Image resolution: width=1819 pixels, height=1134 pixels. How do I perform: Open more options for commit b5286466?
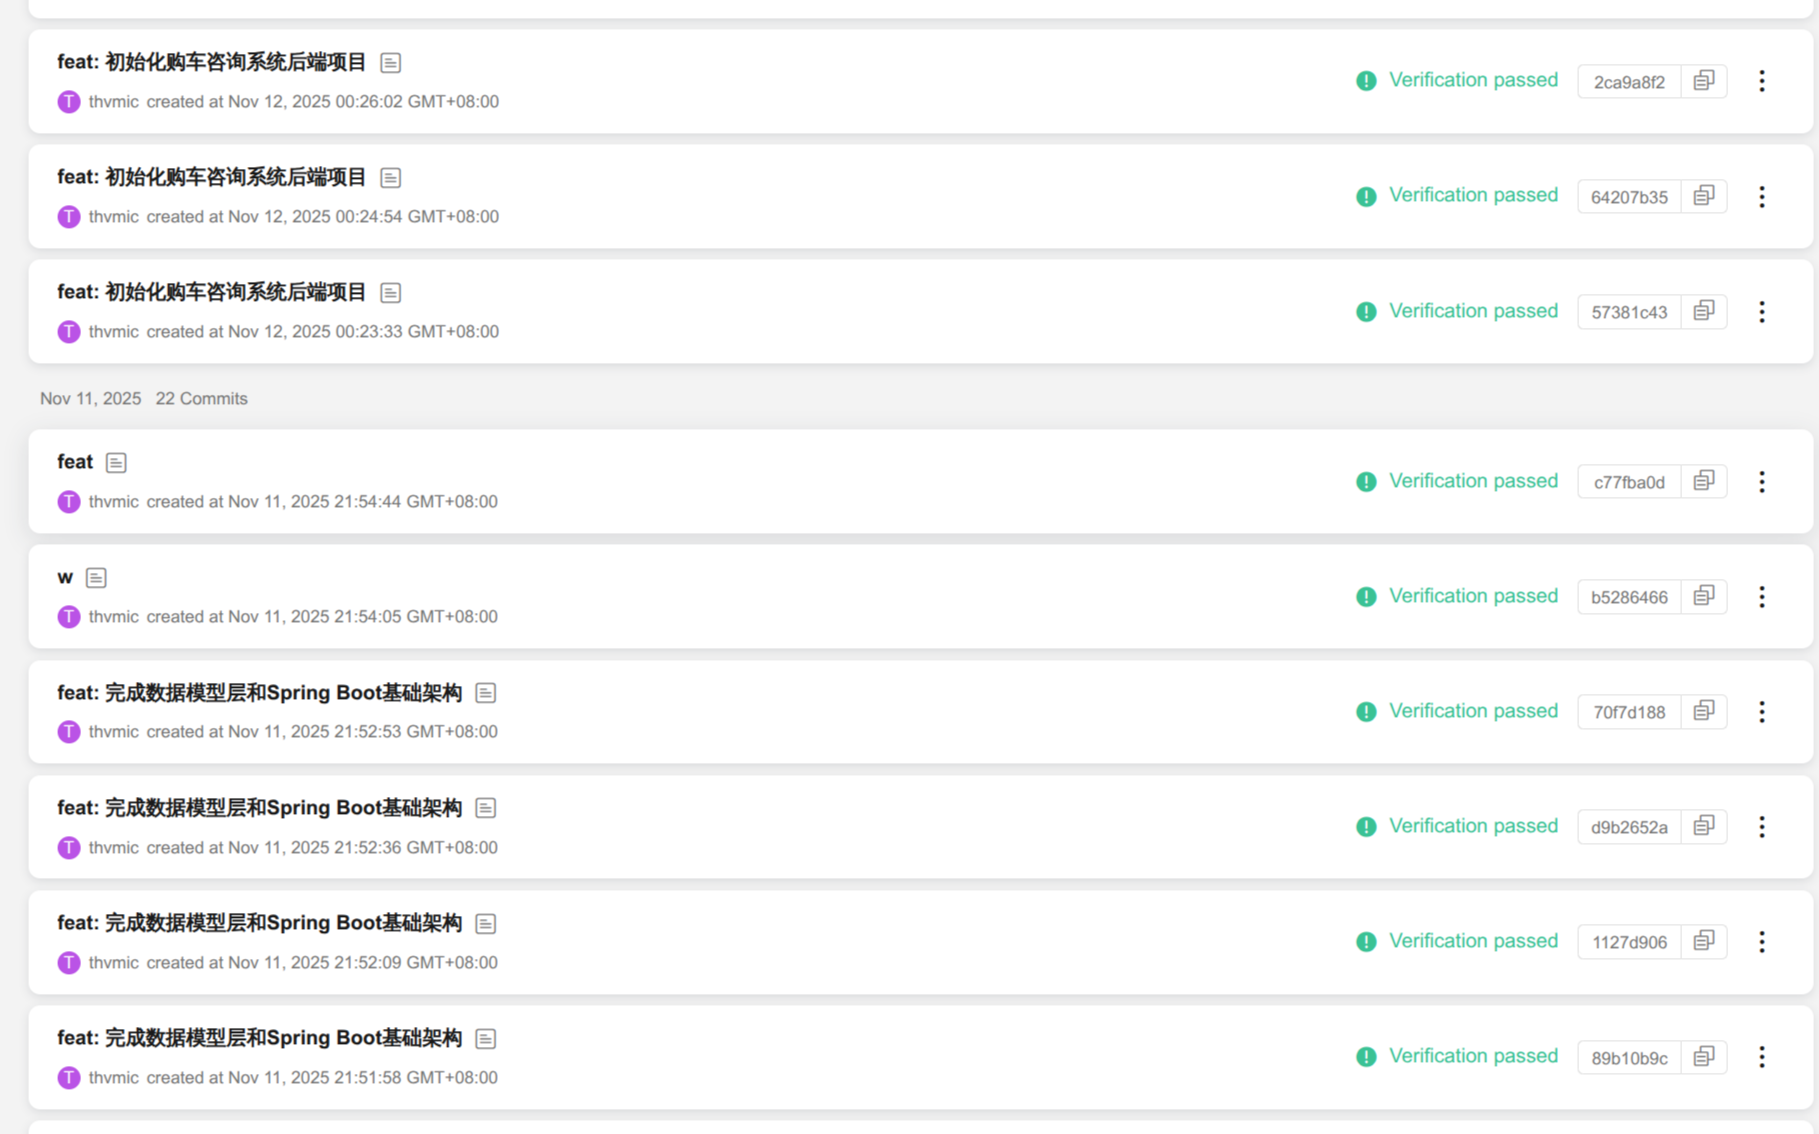click(1762, 596)
